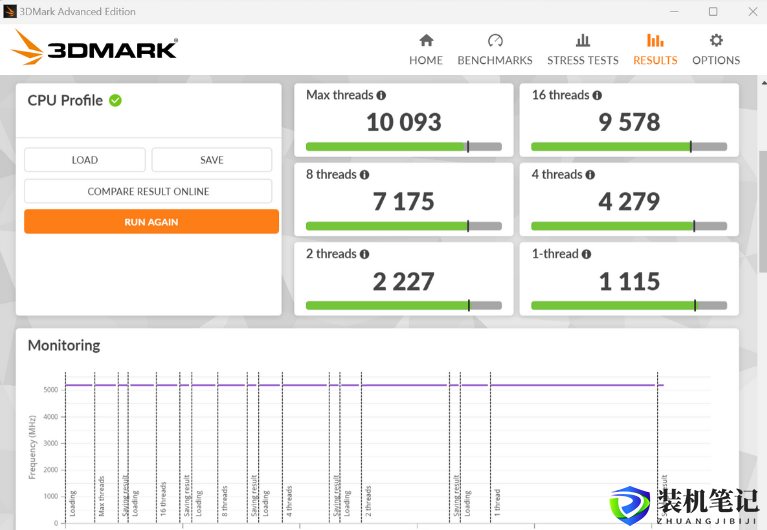Click the SAVE button
Image resolution: width=767 pixels, height=530 pixels.
tap(212, 160)
